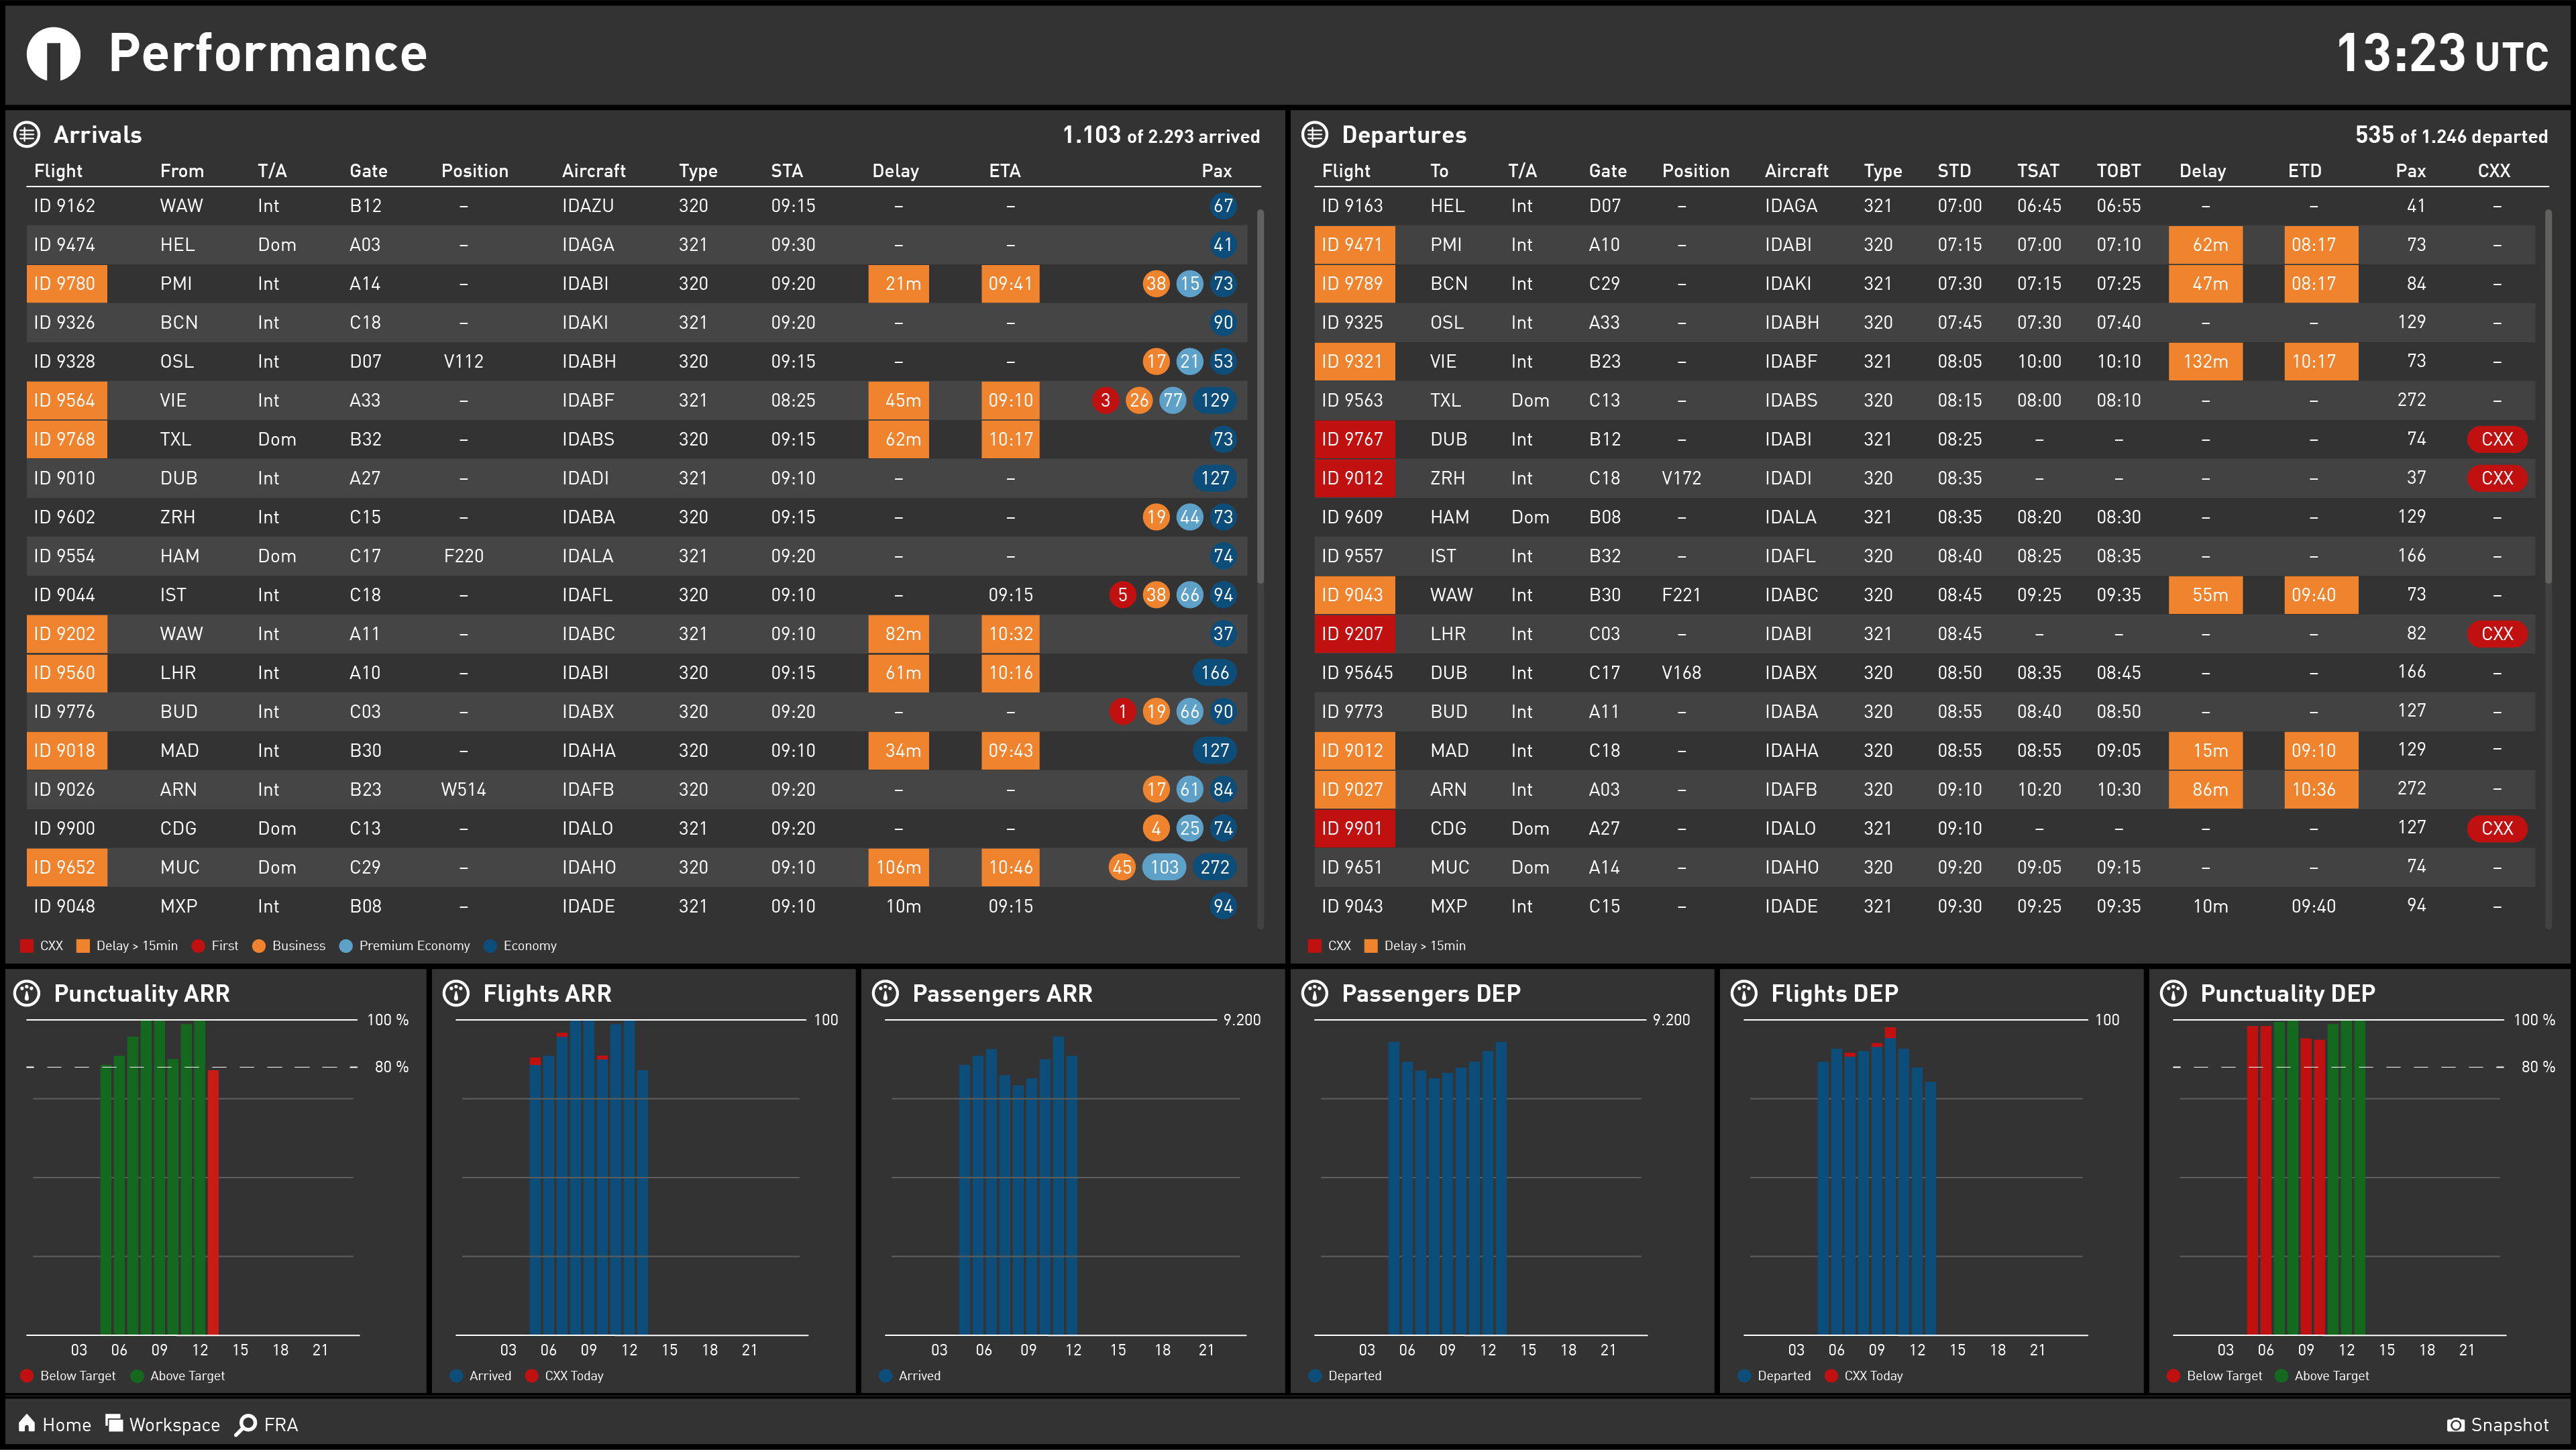Go to Home in the bottom bar
The width and height of the screenshot is (2576, 1450).
coord(55,1424)
